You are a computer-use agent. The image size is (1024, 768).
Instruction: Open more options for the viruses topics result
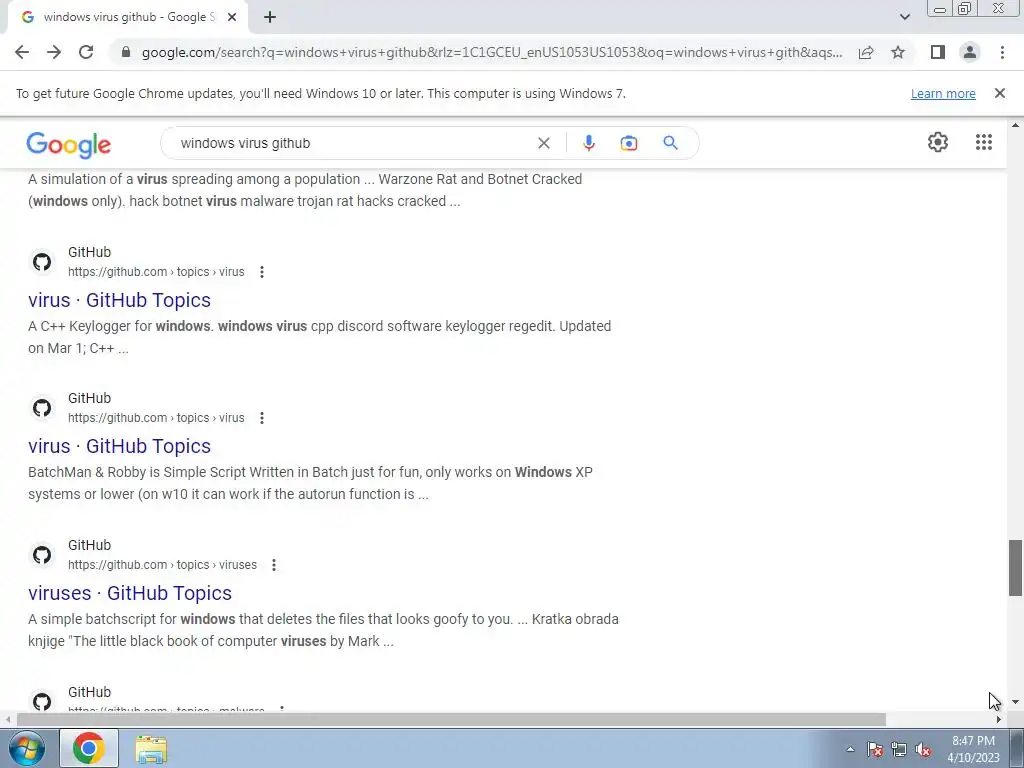(274, 565)
